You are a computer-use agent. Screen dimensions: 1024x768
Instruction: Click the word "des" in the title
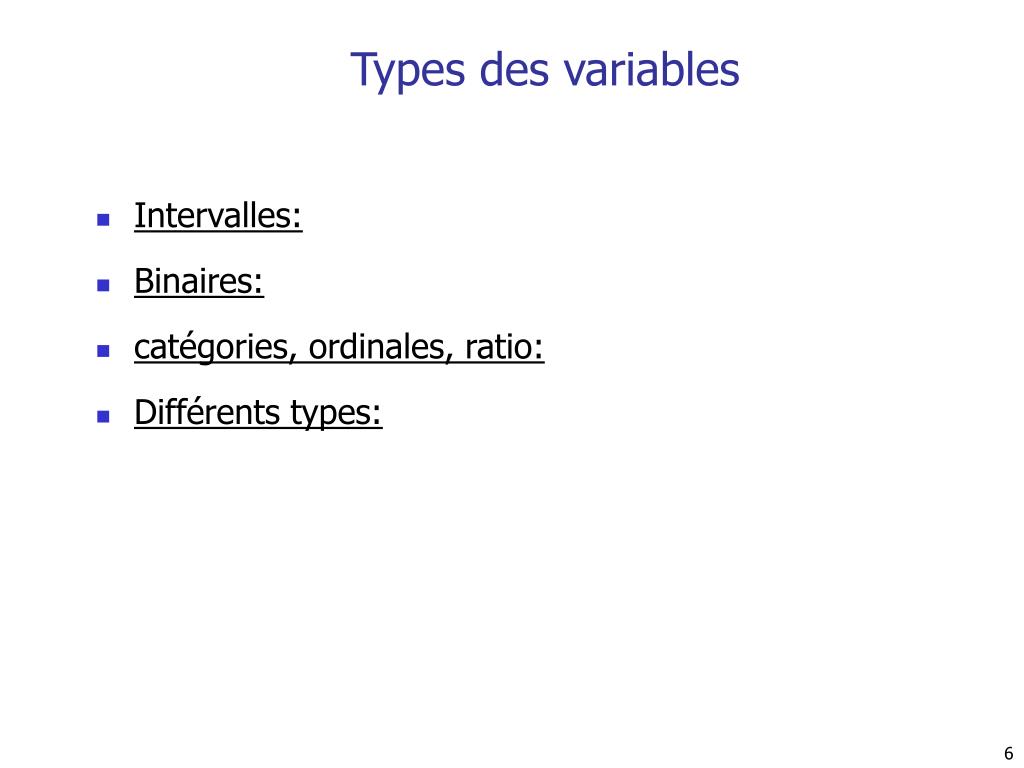click(x=514, y=69)
